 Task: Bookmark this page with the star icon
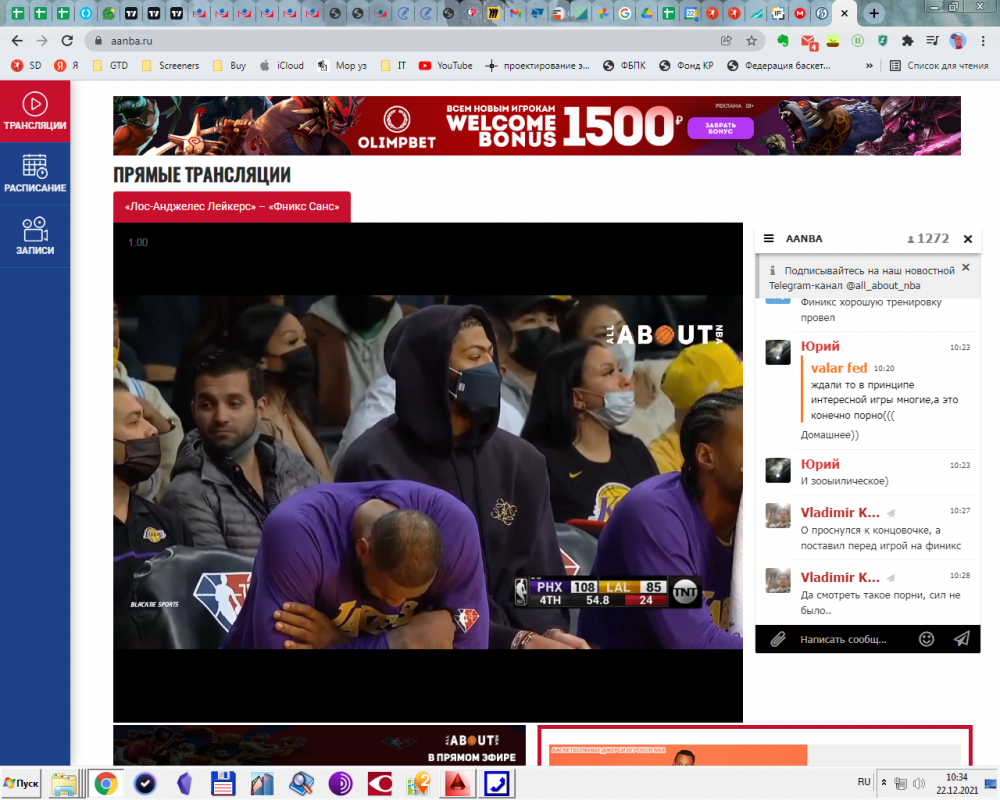[751, 41]
